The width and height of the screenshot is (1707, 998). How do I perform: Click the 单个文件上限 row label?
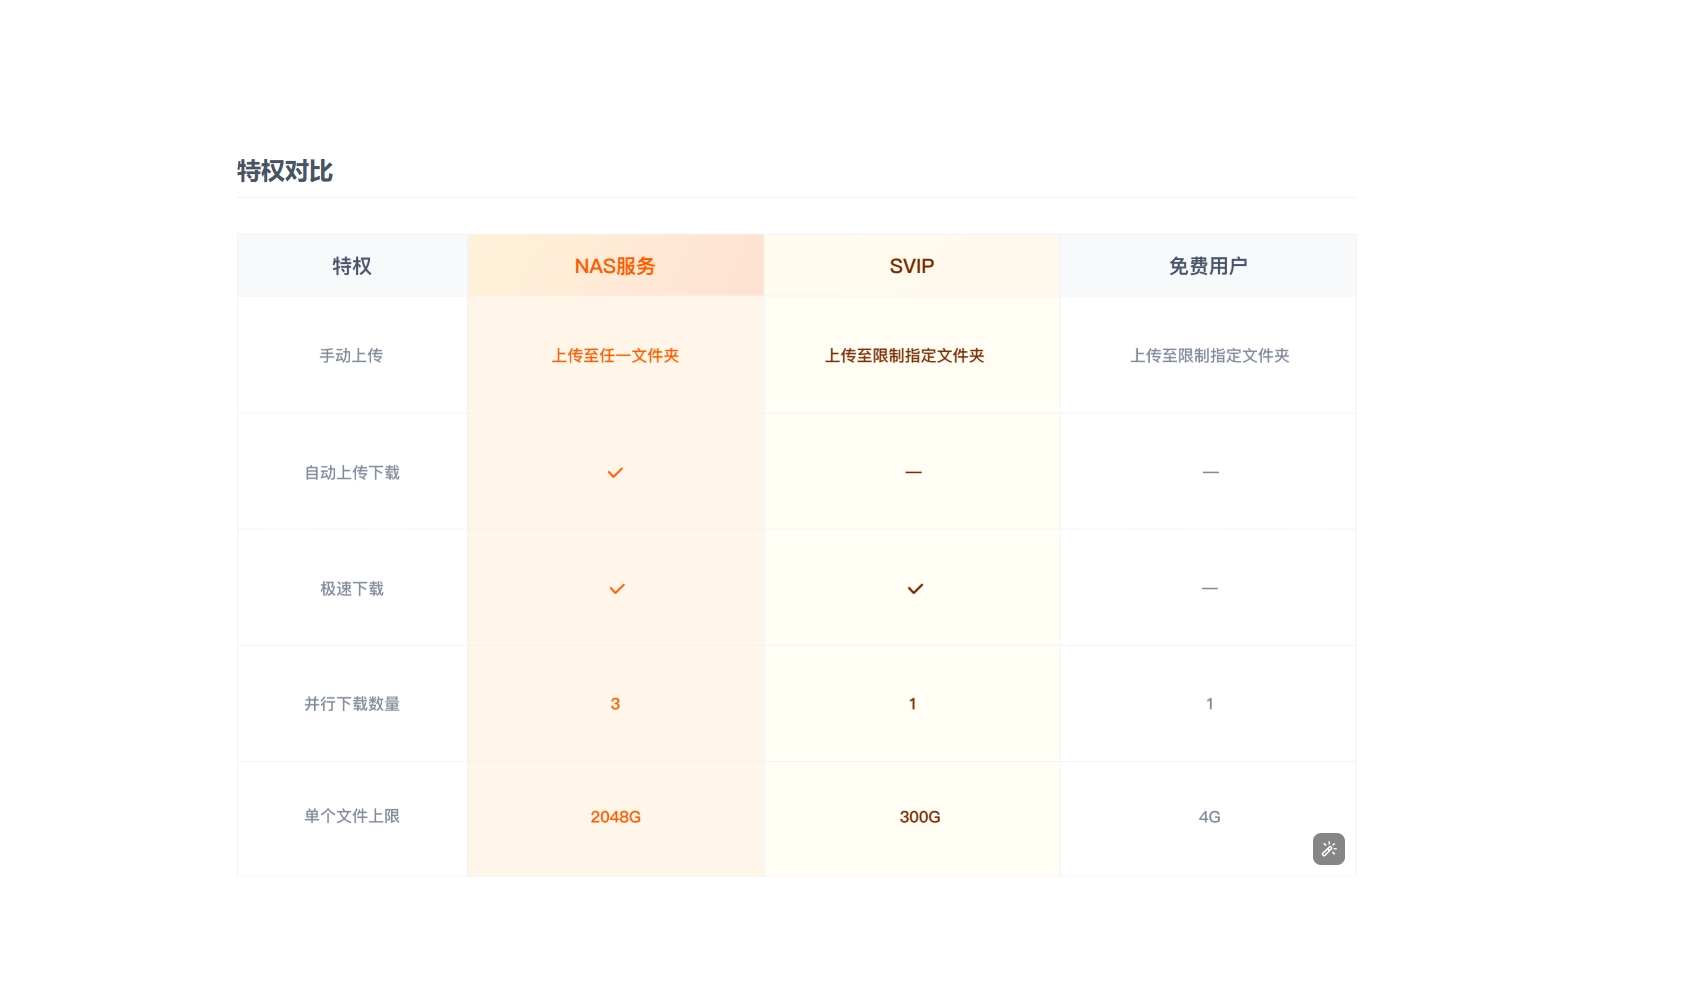[x=352, y=816]
